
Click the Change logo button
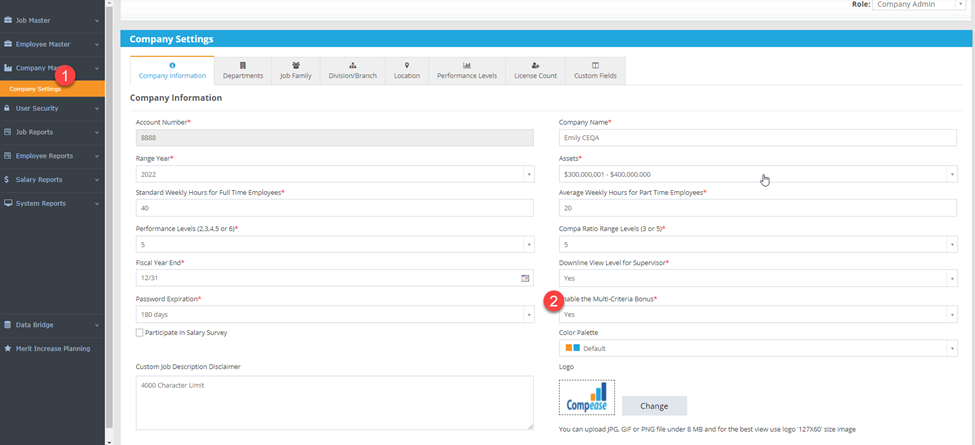click(x=654, y=406)
